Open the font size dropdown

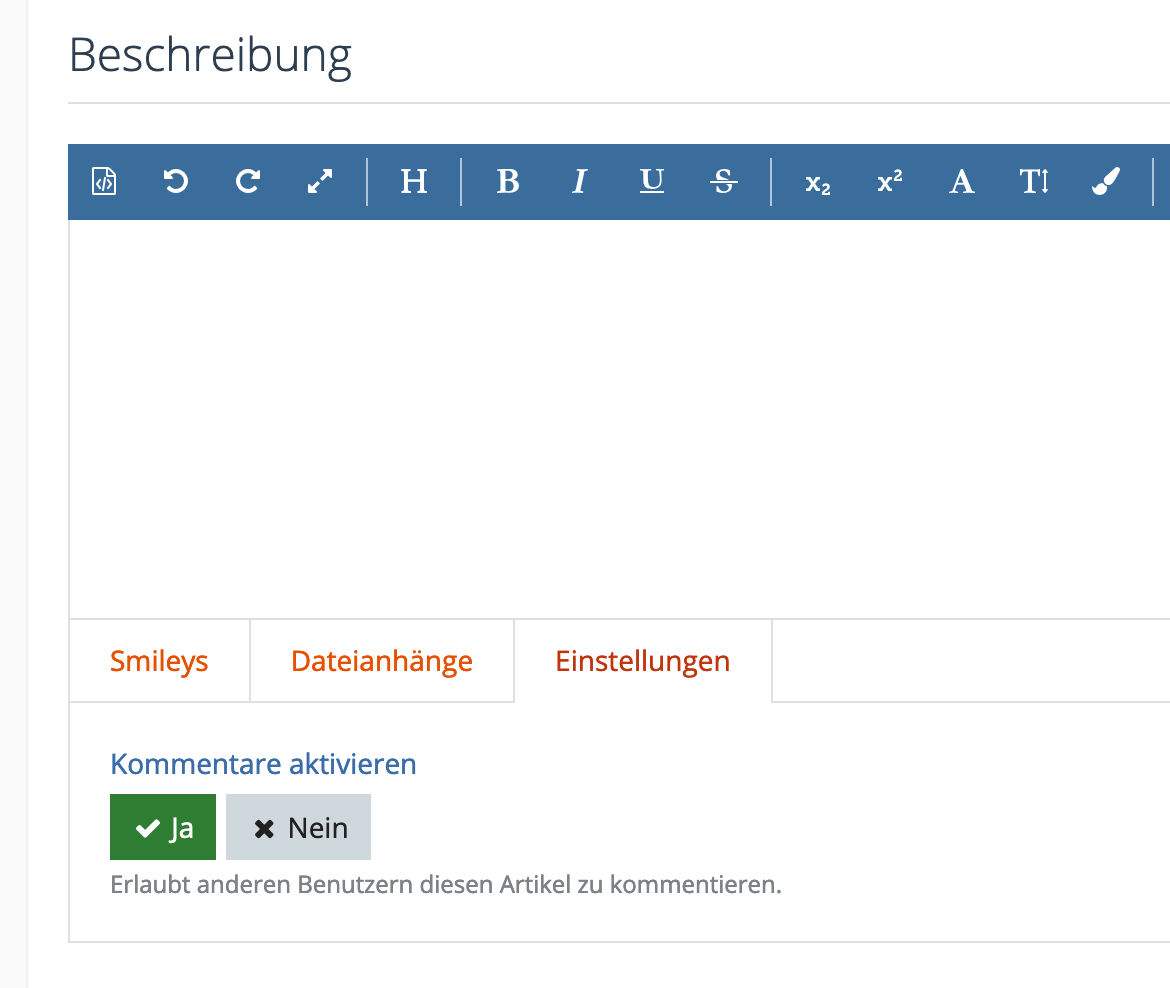1034,182
